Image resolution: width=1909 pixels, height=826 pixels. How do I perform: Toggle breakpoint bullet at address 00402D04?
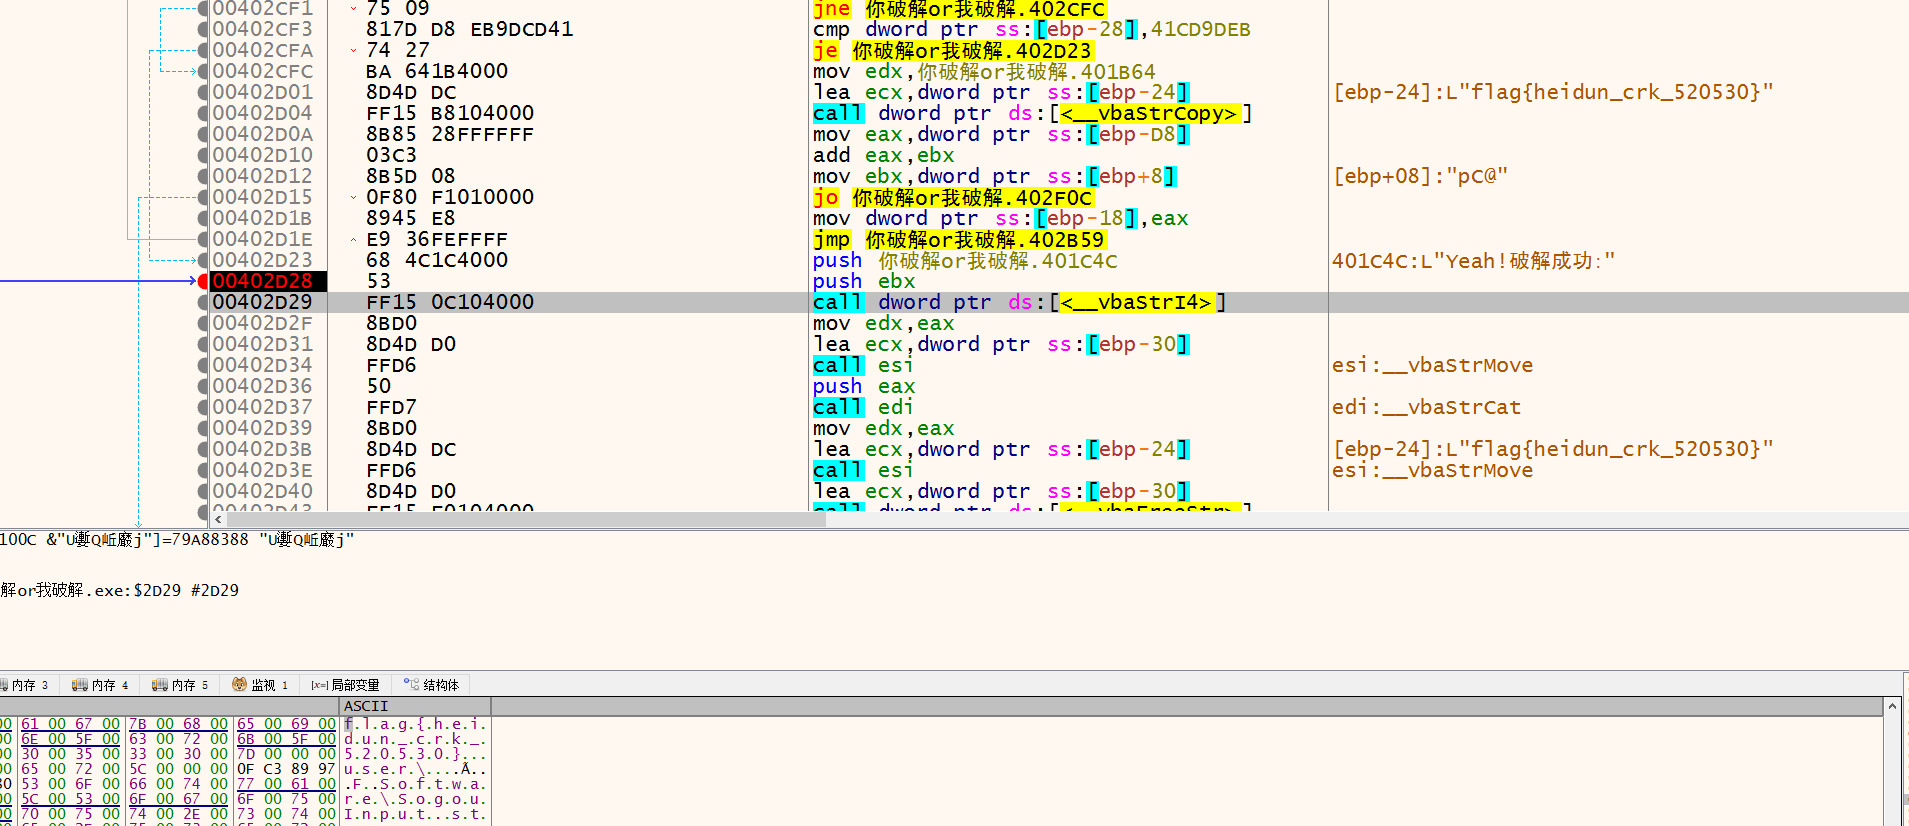pos(204,113)
